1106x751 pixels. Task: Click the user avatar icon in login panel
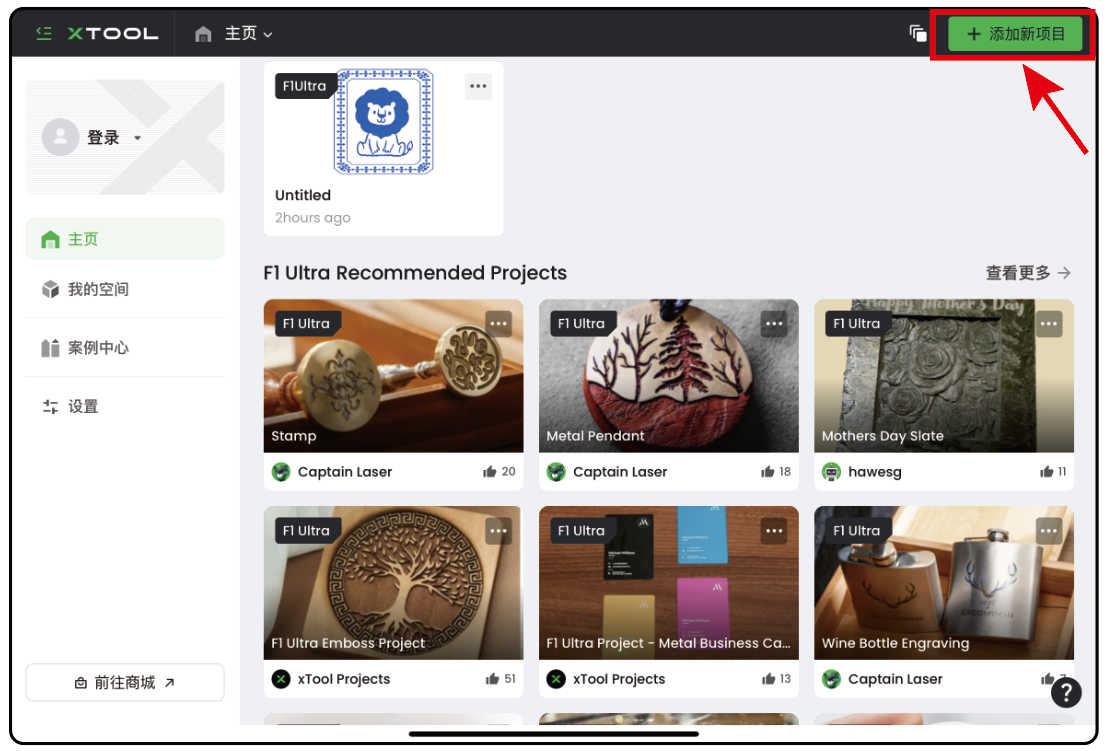tap(61, 137)
